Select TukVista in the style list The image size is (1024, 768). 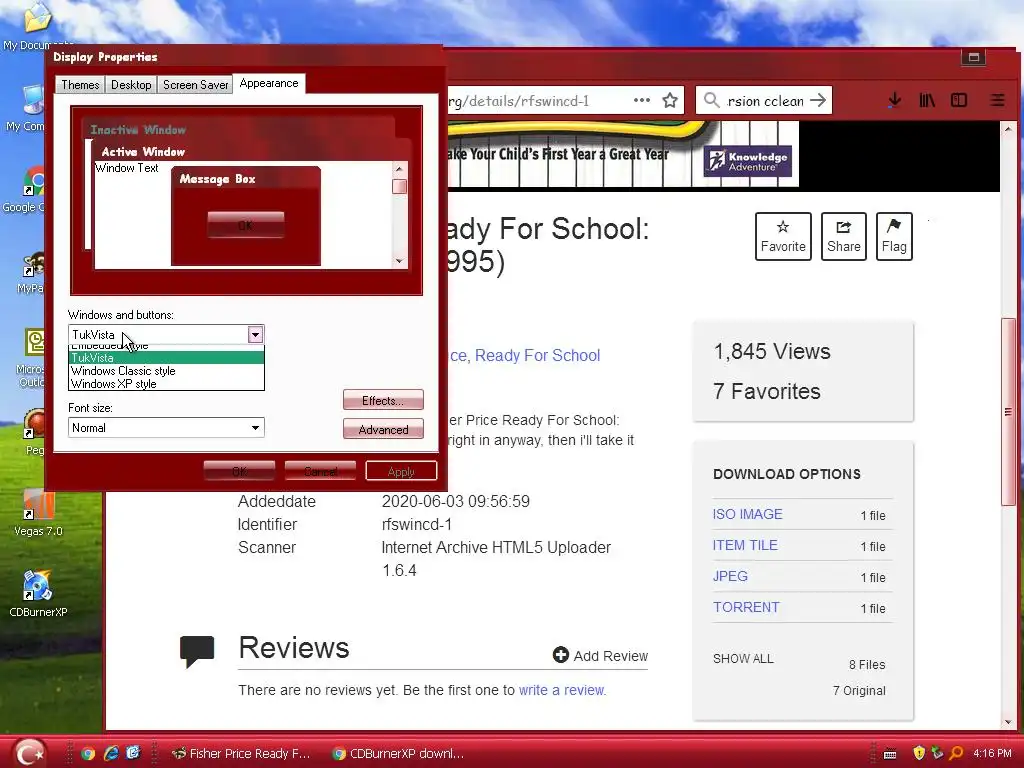(x=167, y=358)
